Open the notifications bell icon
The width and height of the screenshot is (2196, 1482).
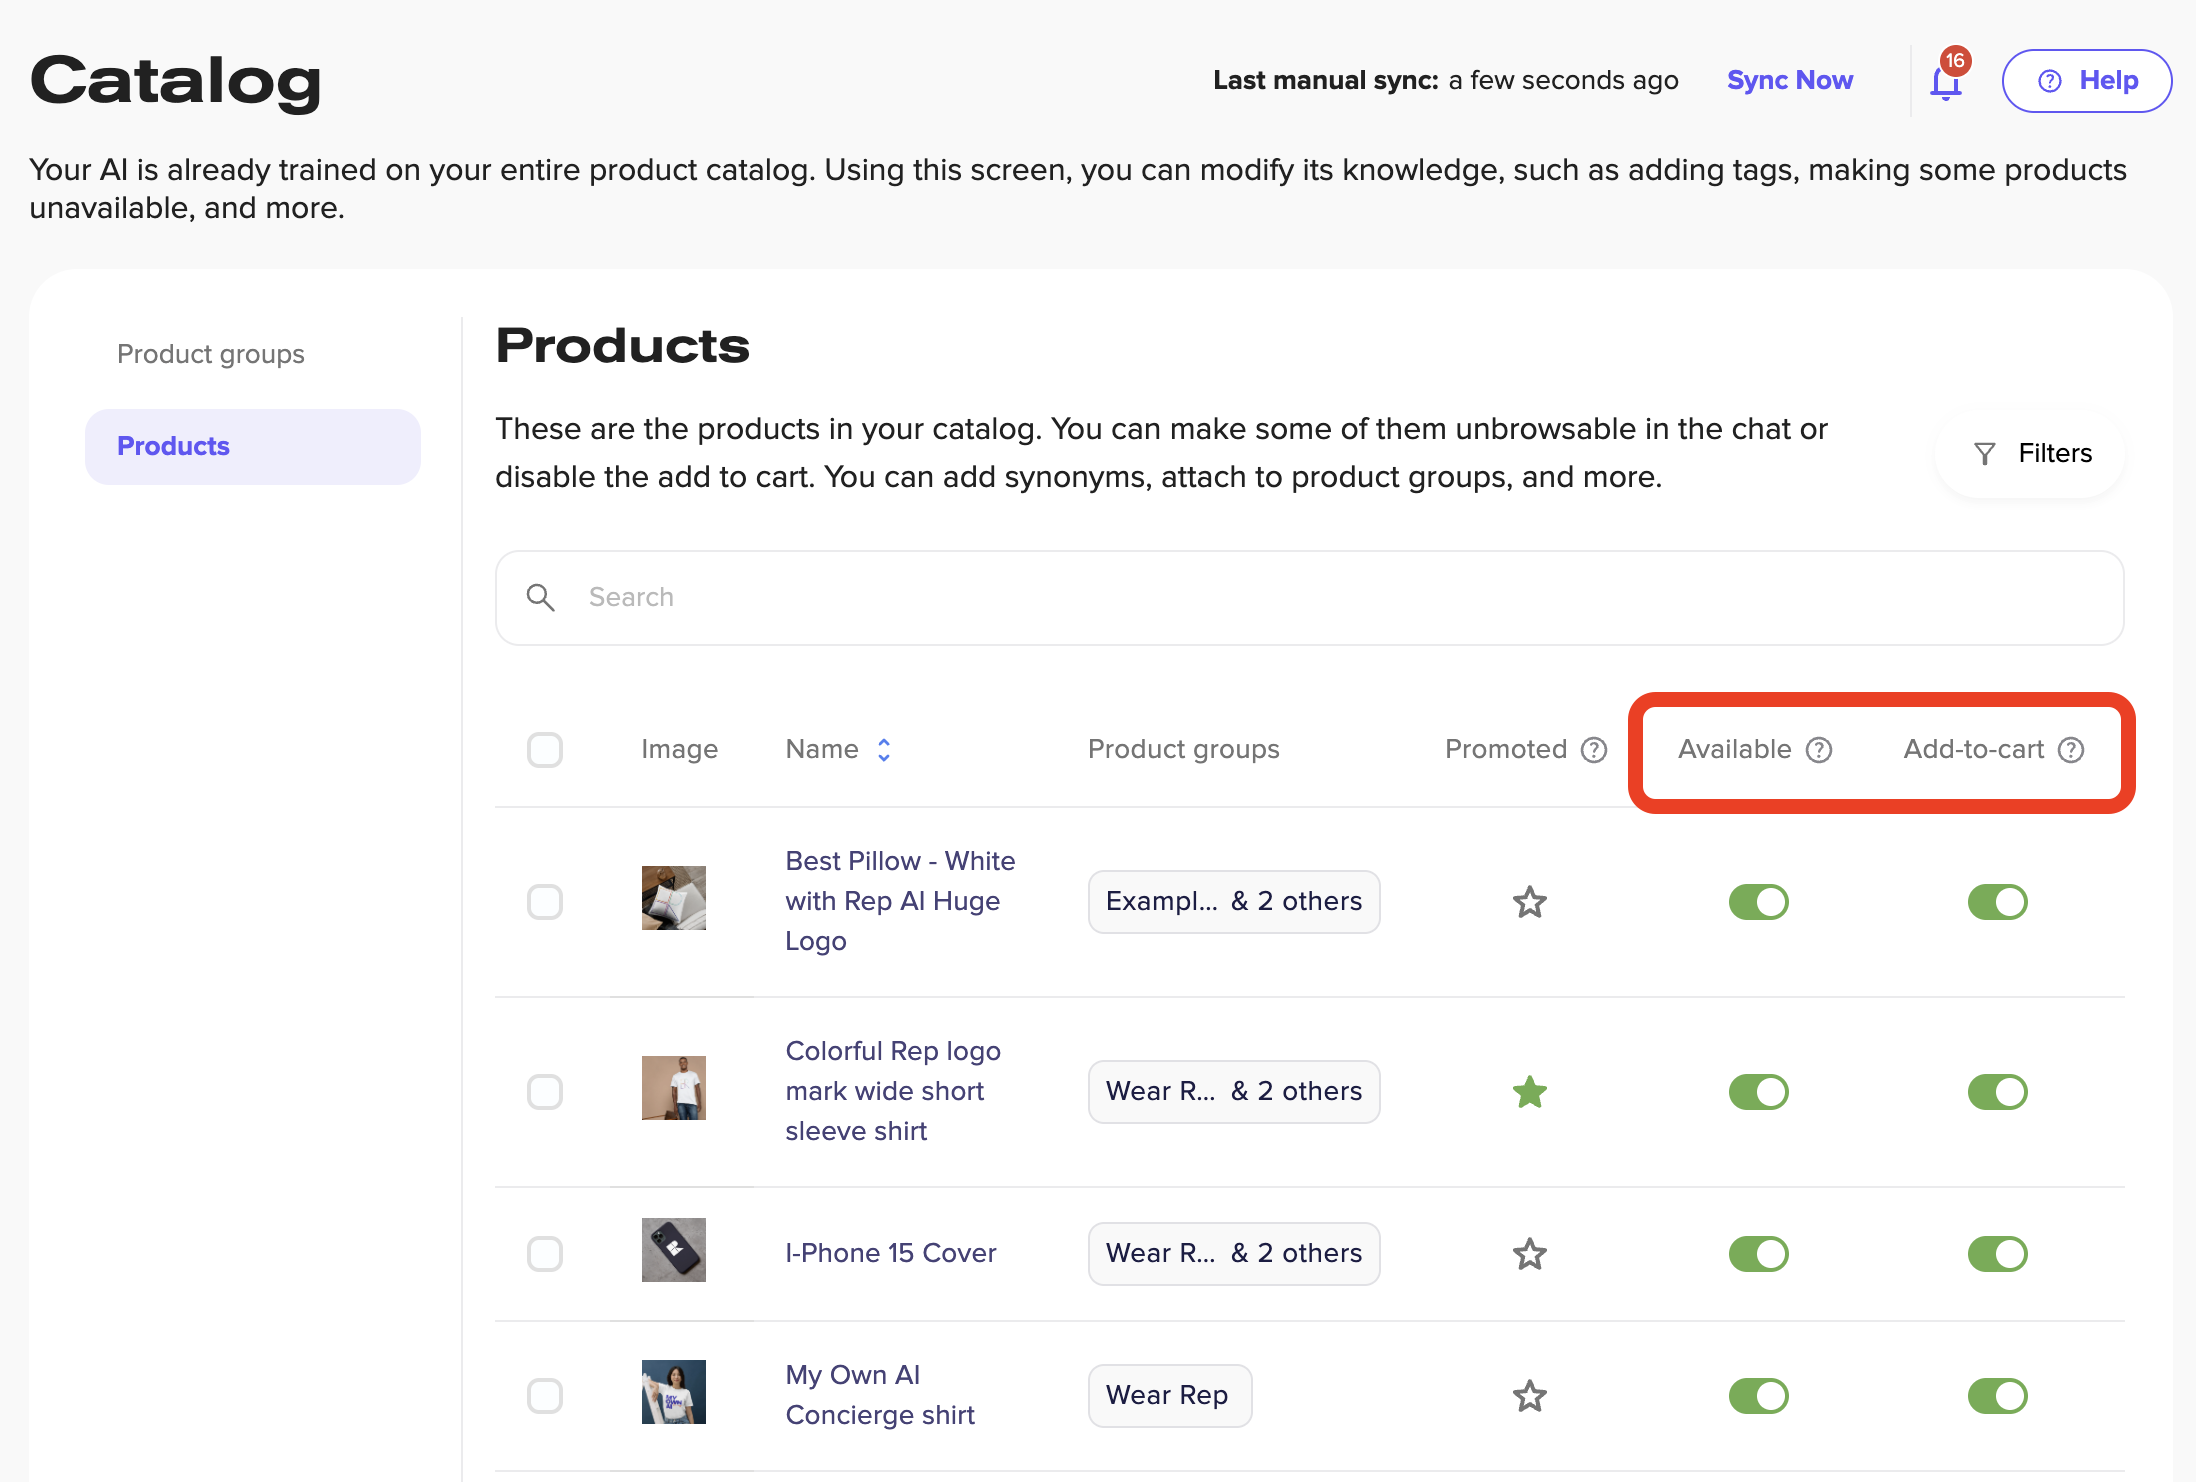pyautogui.click(x=1945, y=84)
